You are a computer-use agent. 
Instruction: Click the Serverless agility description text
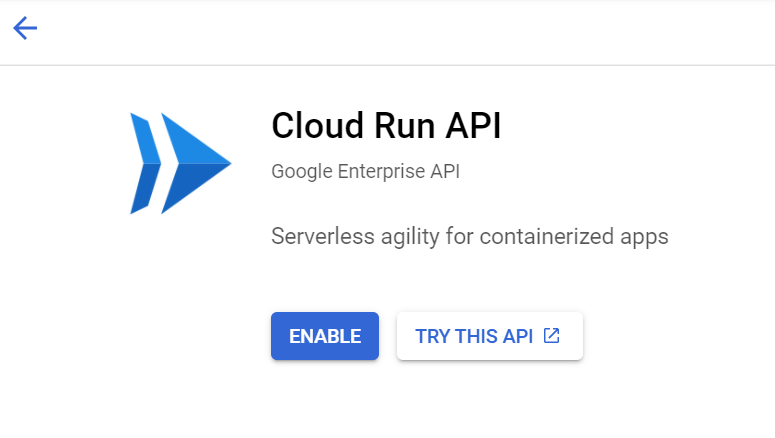point(470,236)
